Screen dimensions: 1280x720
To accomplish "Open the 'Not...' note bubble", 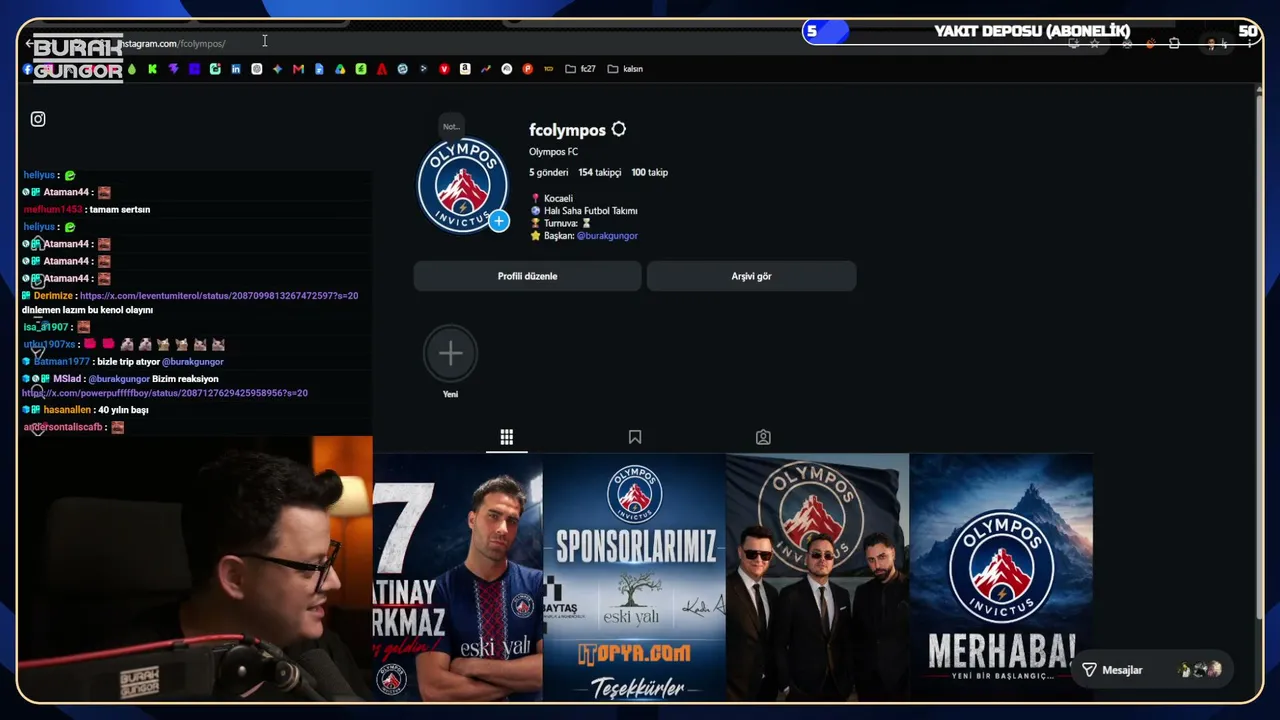I will (x=451, y=126).
